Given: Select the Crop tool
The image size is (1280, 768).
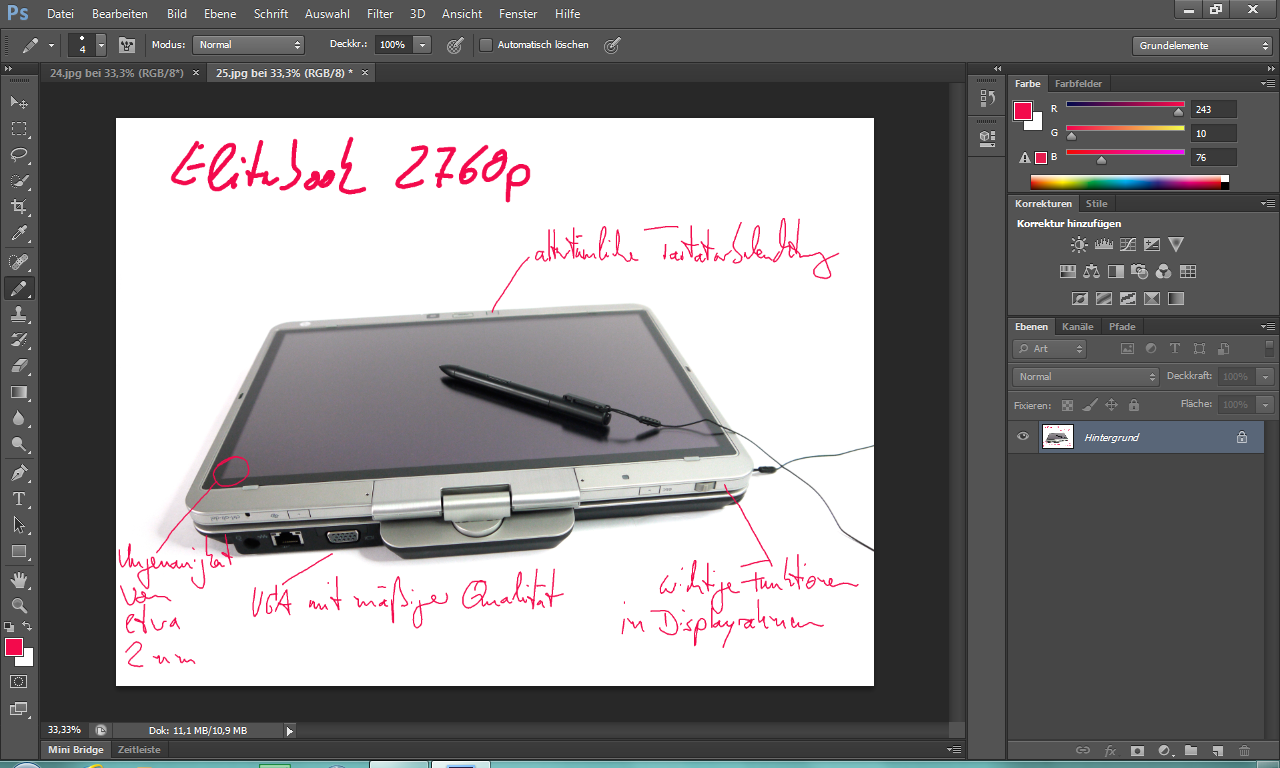Looking at the screenshot, I should (x=19, y=207).
